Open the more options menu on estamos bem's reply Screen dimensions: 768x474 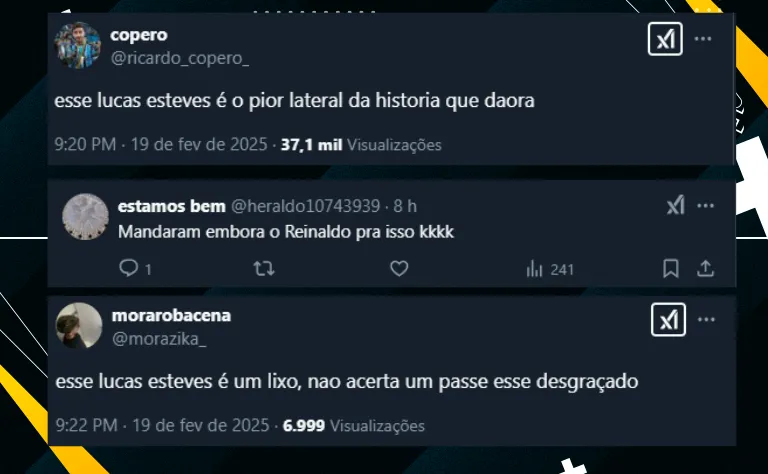point(705,206)
